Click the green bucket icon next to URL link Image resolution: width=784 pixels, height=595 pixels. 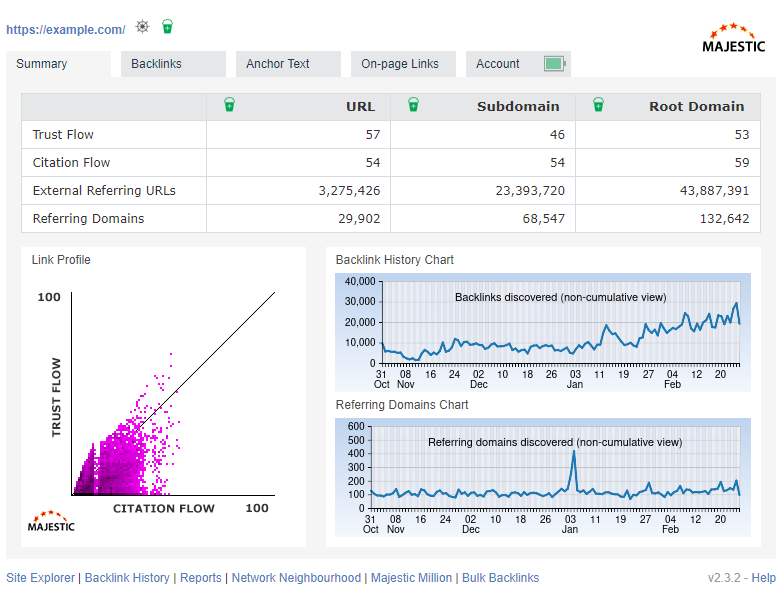pyautogui.click(x=167, y=27)
